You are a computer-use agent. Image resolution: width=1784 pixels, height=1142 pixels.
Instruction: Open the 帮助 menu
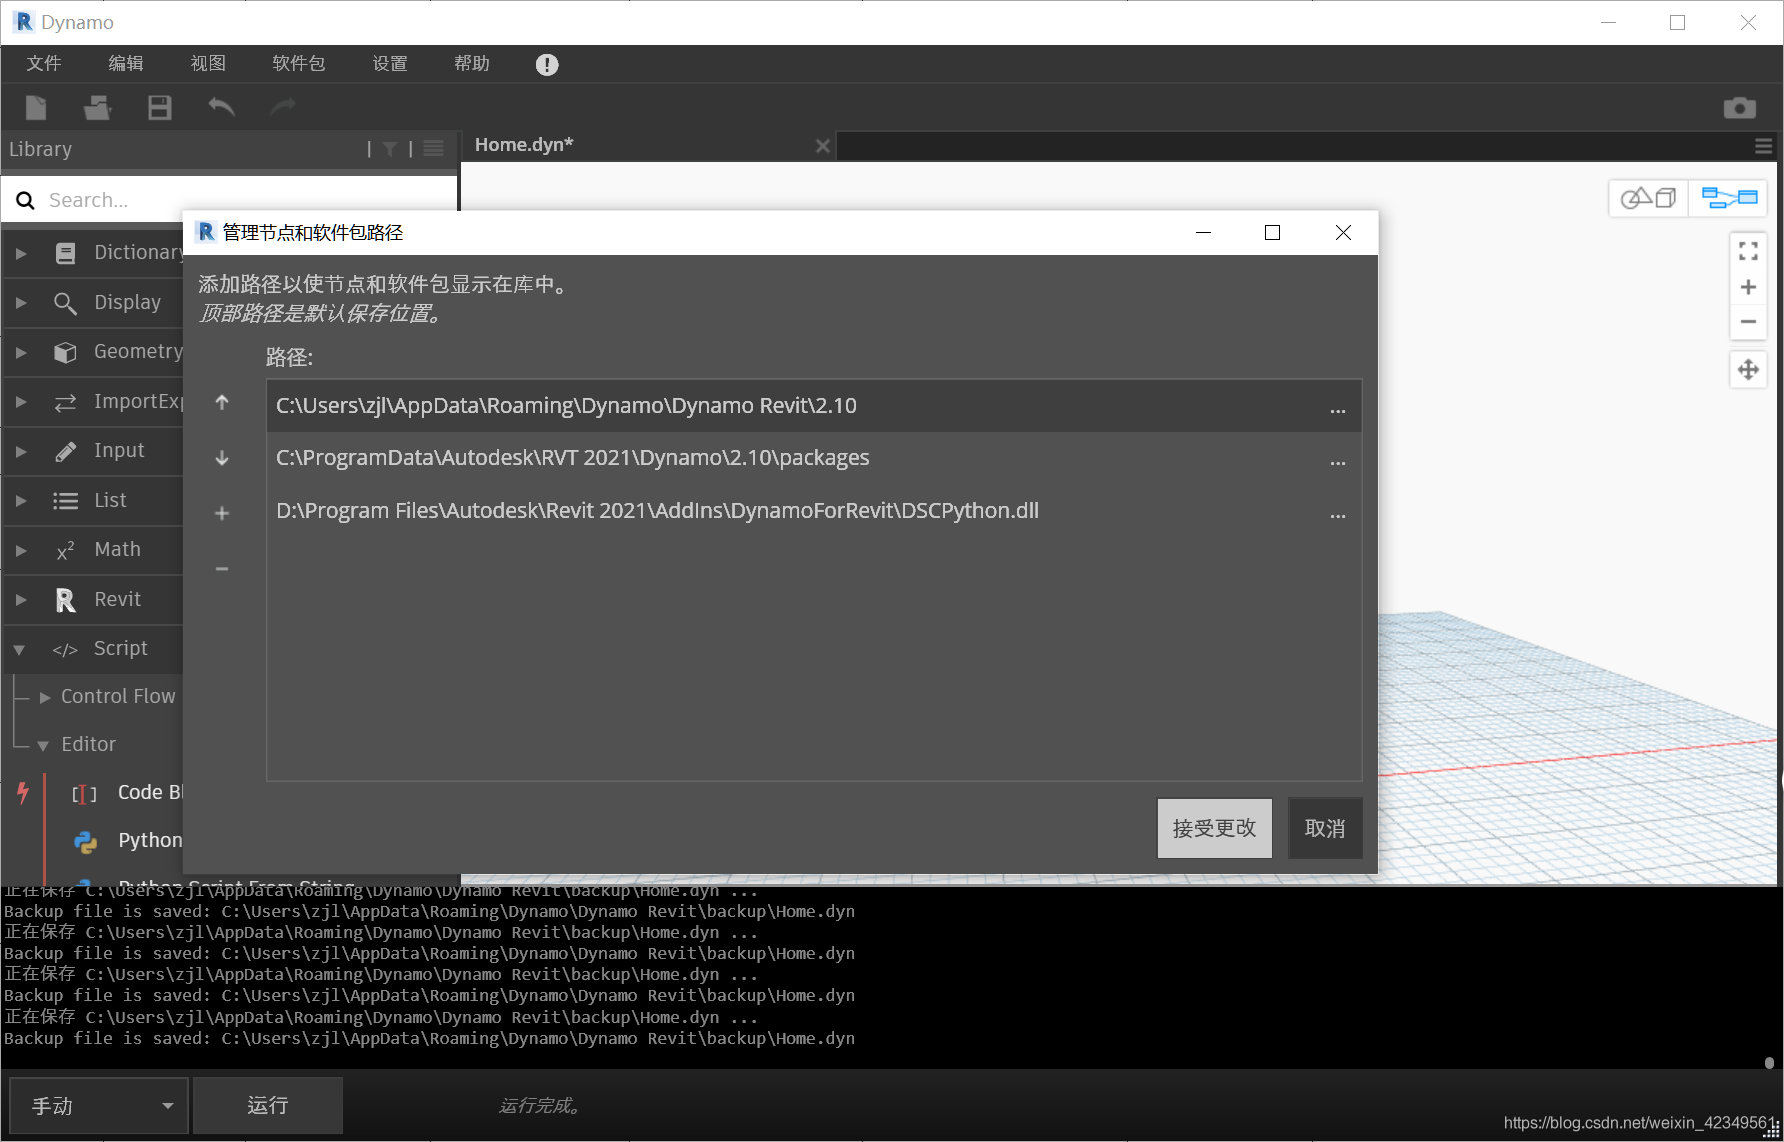click(472, 64)
